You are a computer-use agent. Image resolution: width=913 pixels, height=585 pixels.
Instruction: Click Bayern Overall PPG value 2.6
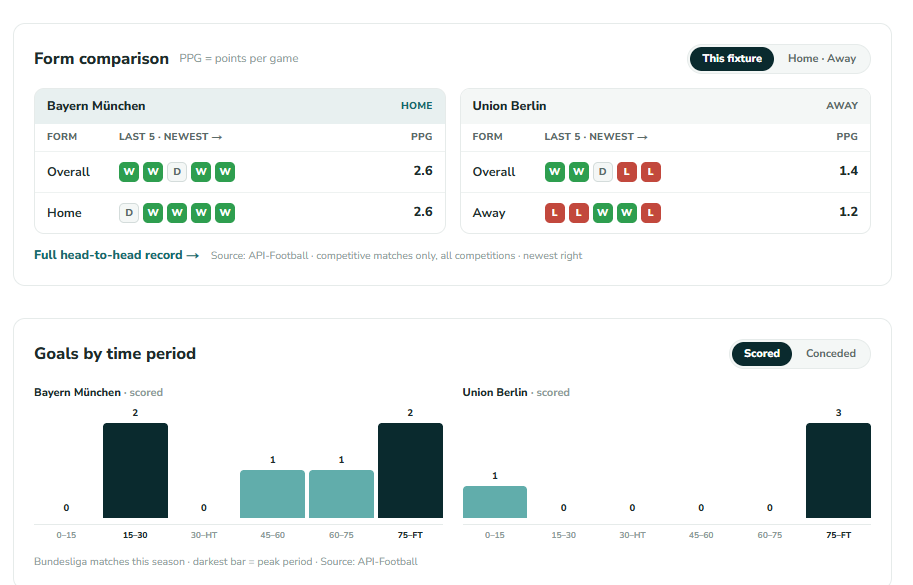click(x=423, y=171)
